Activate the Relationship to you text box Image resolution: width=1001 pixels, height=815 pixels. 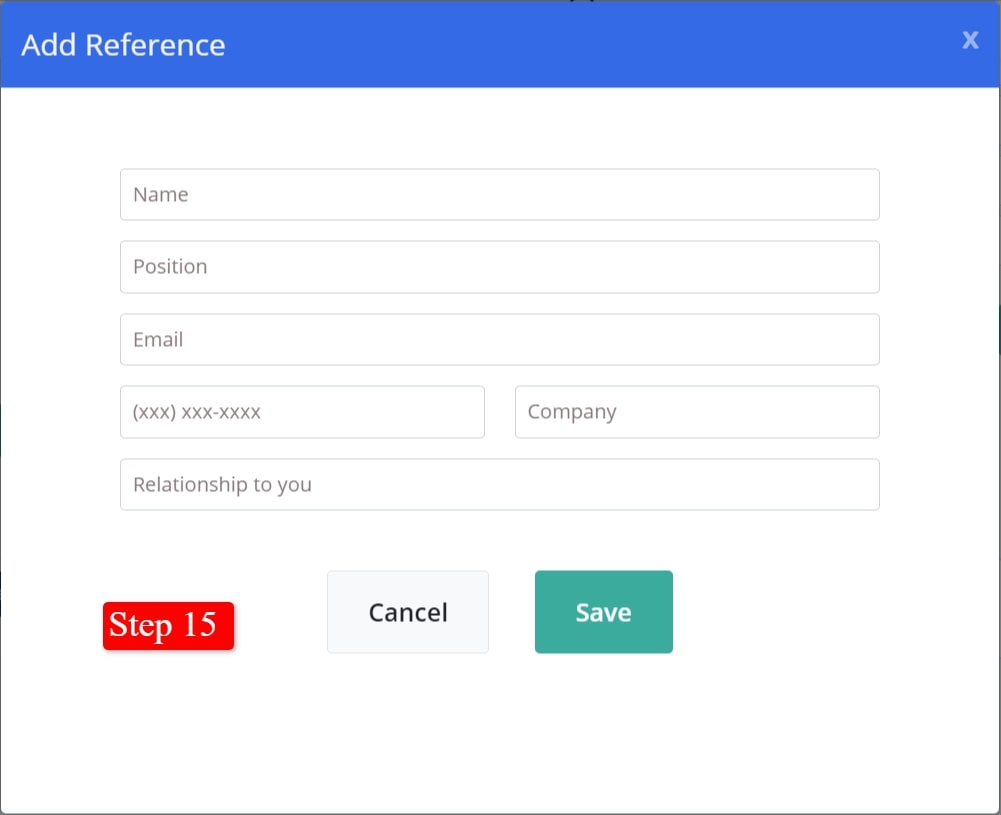click(499, 485)
